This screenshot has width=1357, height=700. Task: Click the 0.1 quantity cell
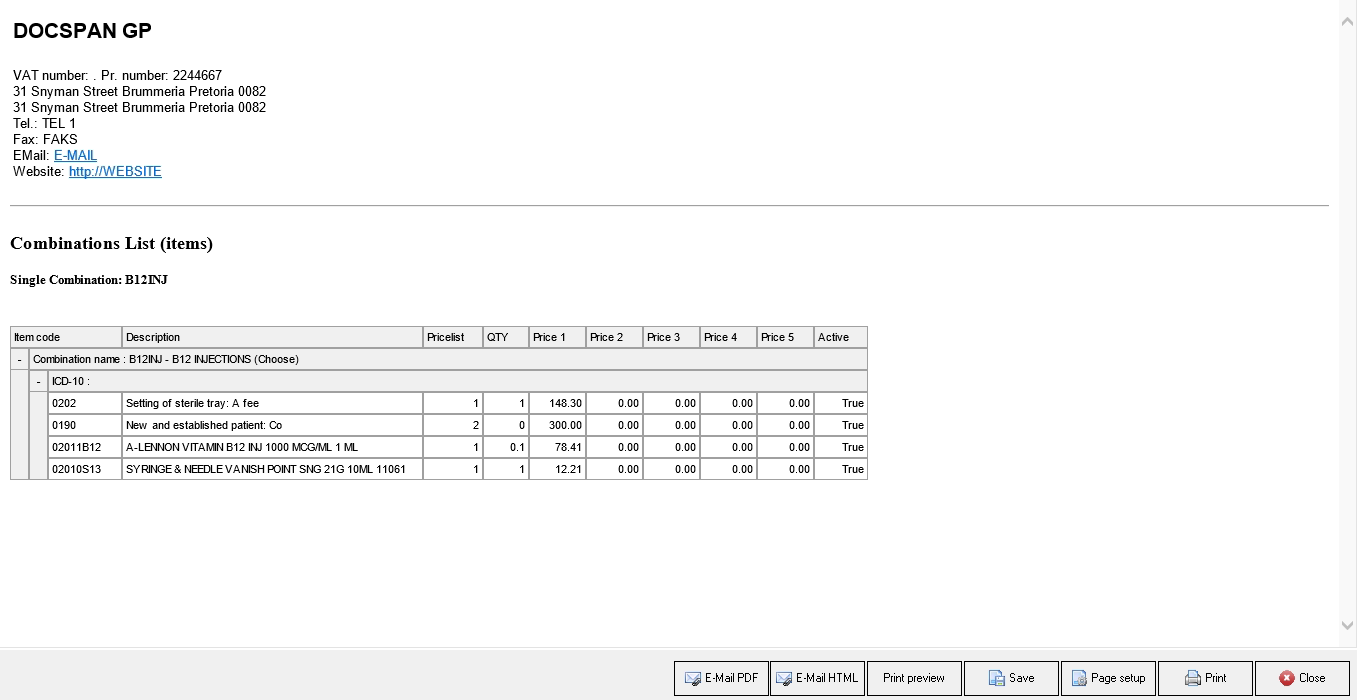coord(506,447)
